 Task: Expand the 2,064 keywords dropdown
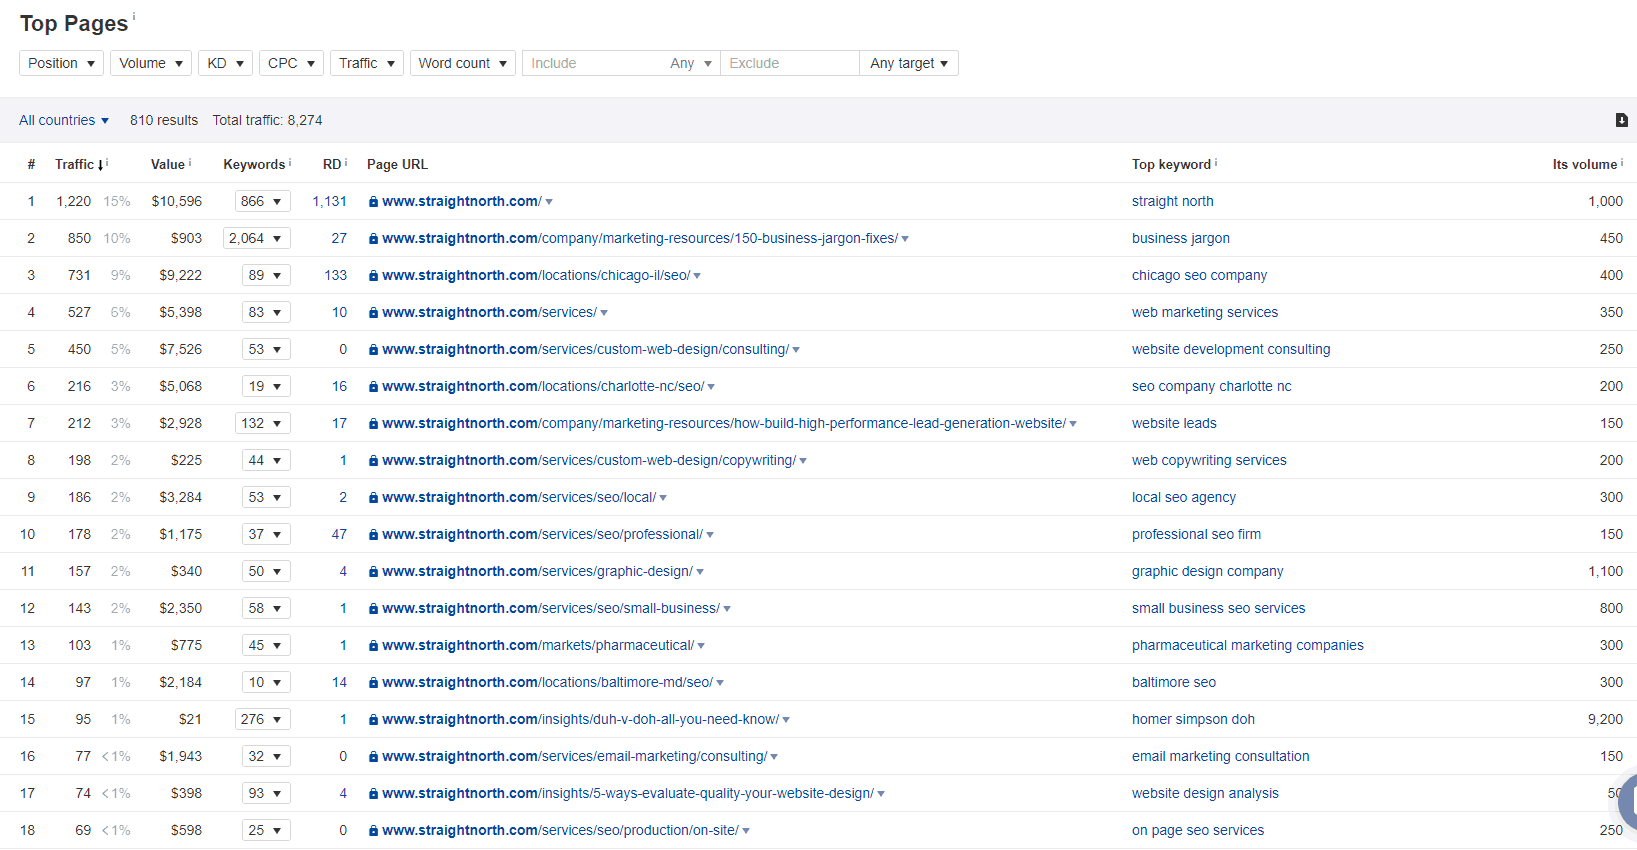[x=257, y=238]
